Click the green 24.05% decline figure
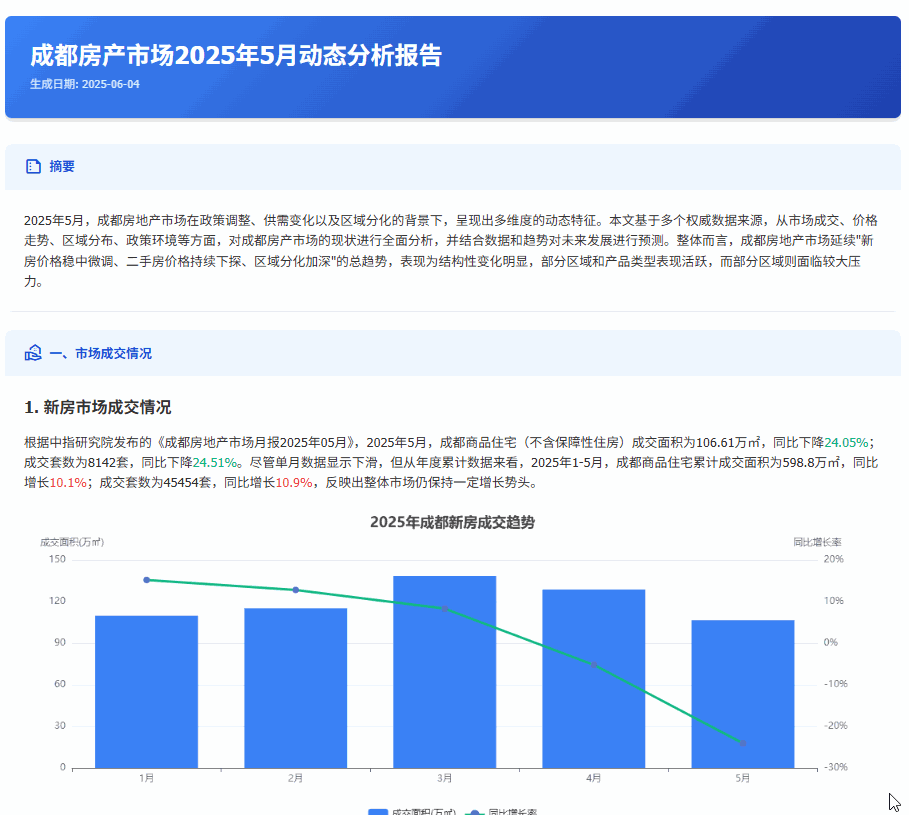Screen dimensions: 909x815 click(846, 442)
